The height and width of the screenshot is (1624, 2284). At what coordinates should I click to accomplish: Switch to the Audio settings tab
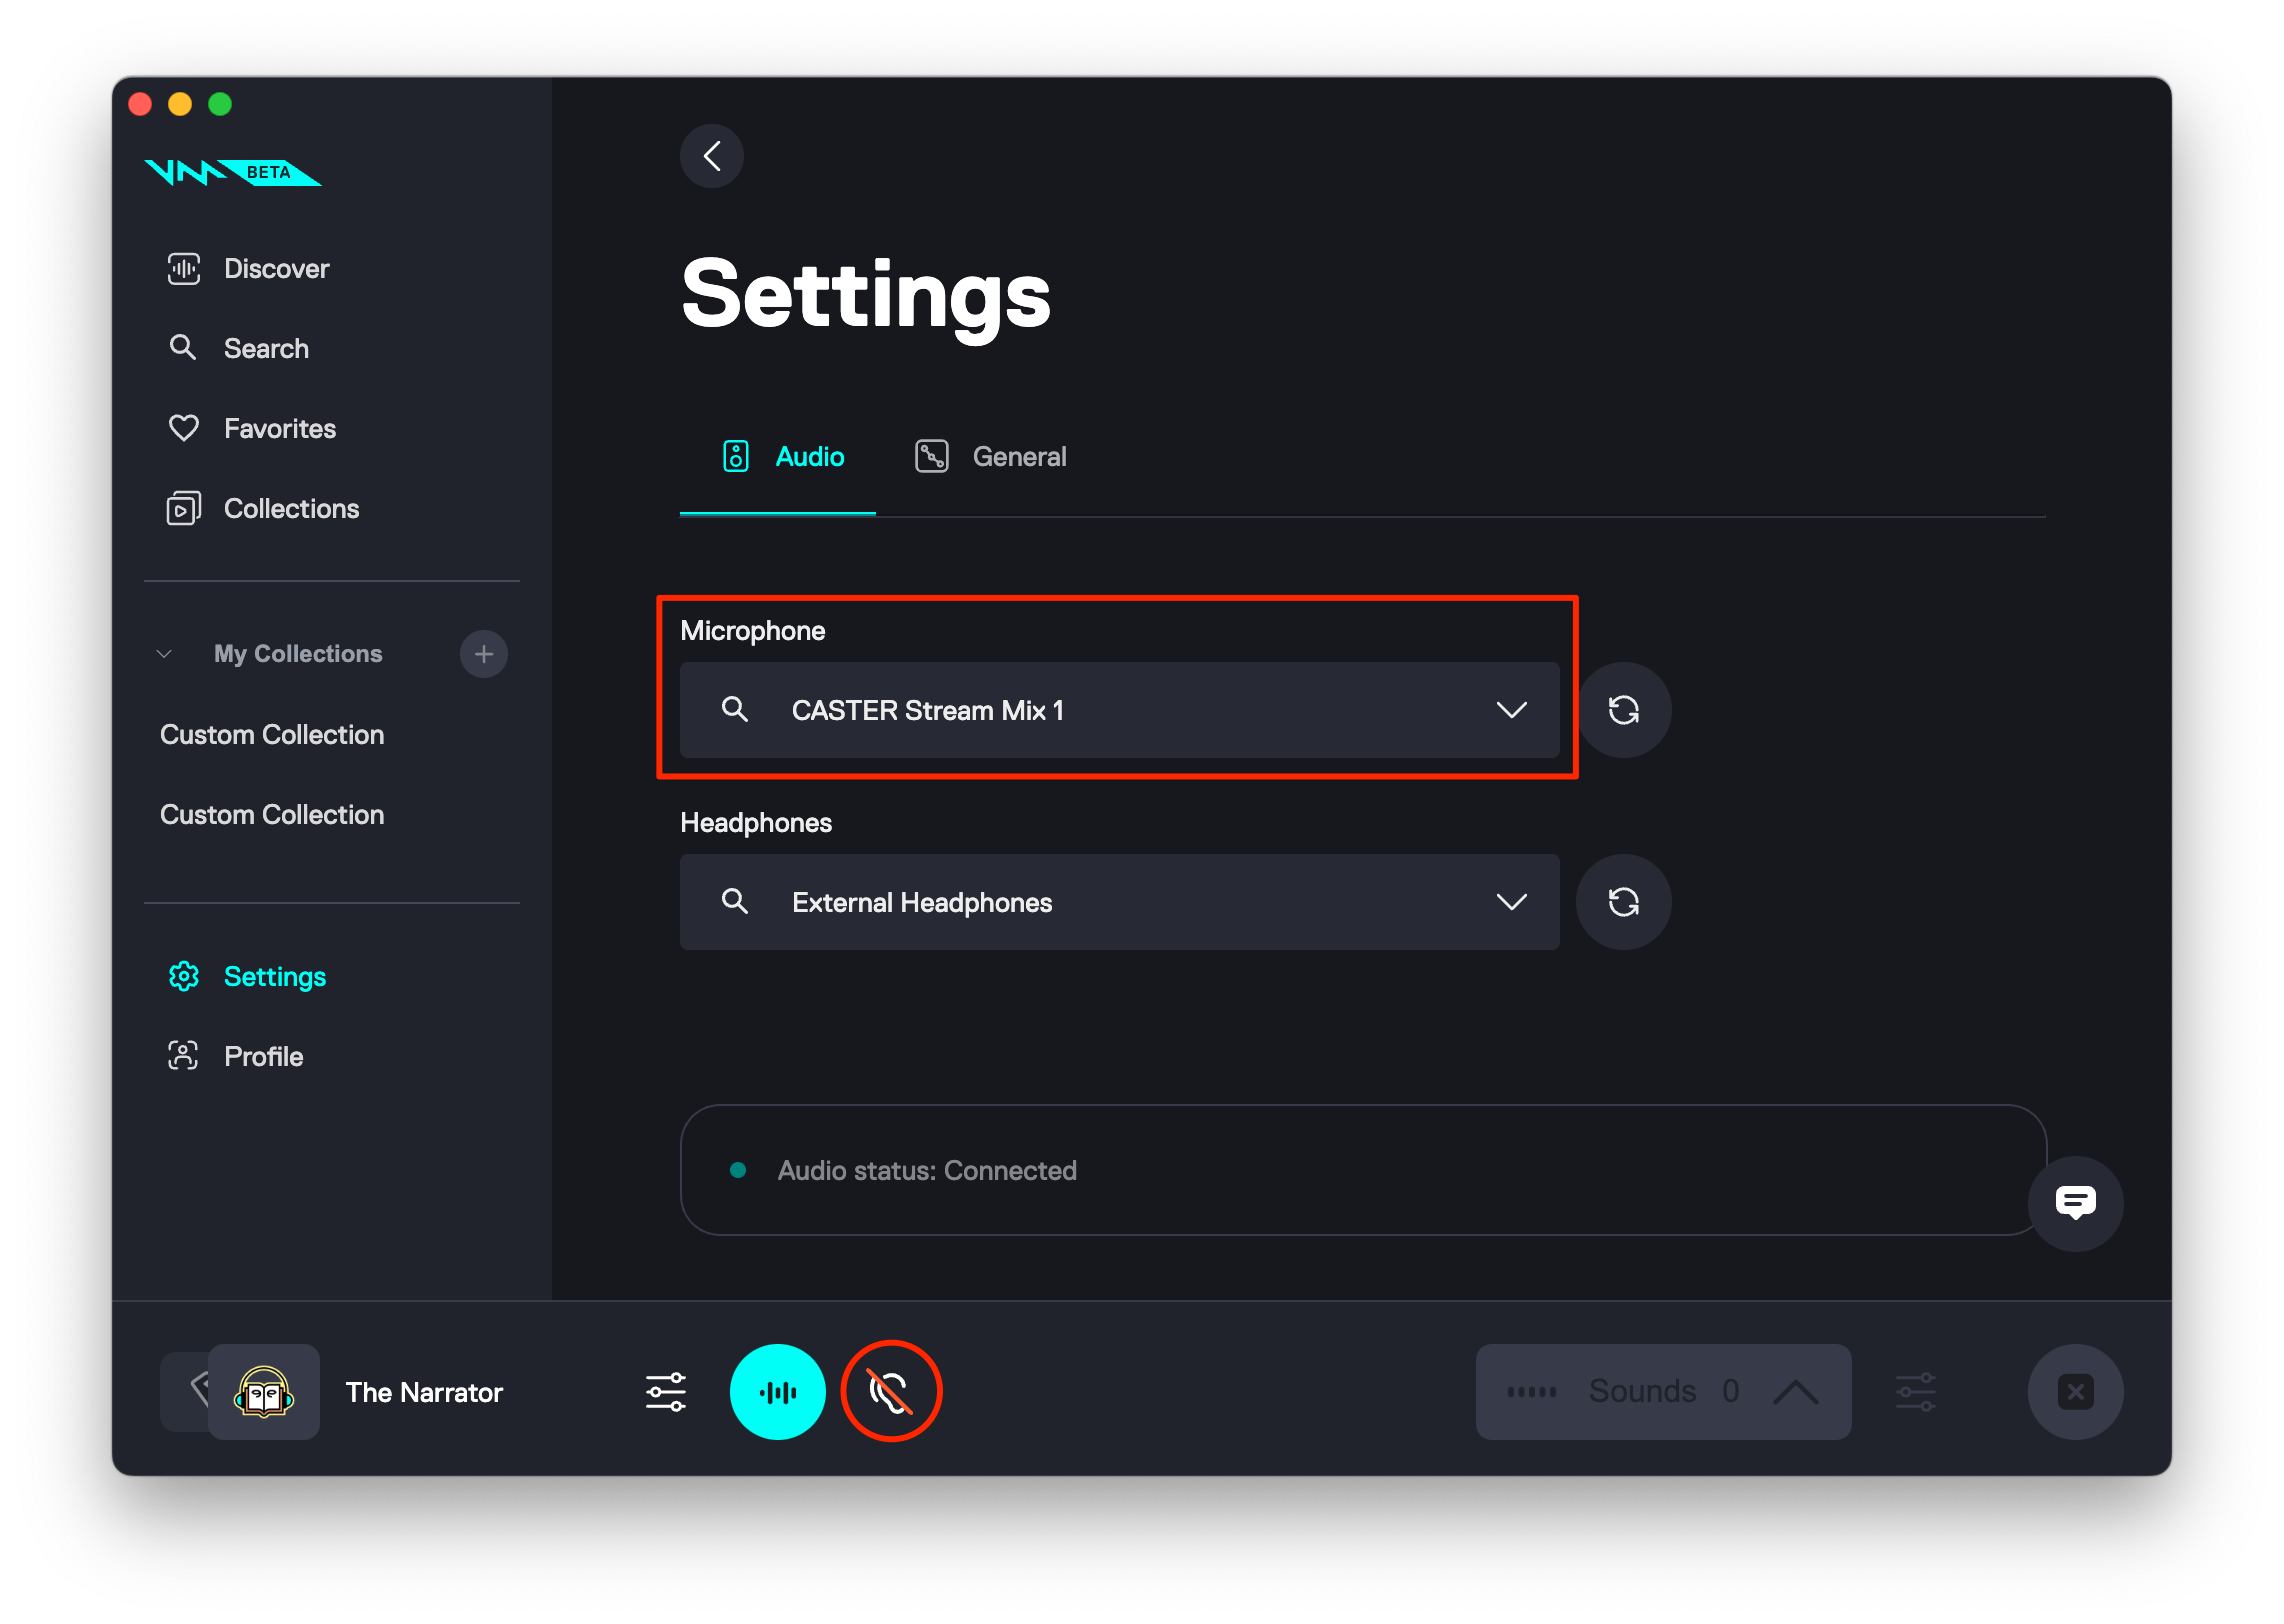click(x=808, y=456)
